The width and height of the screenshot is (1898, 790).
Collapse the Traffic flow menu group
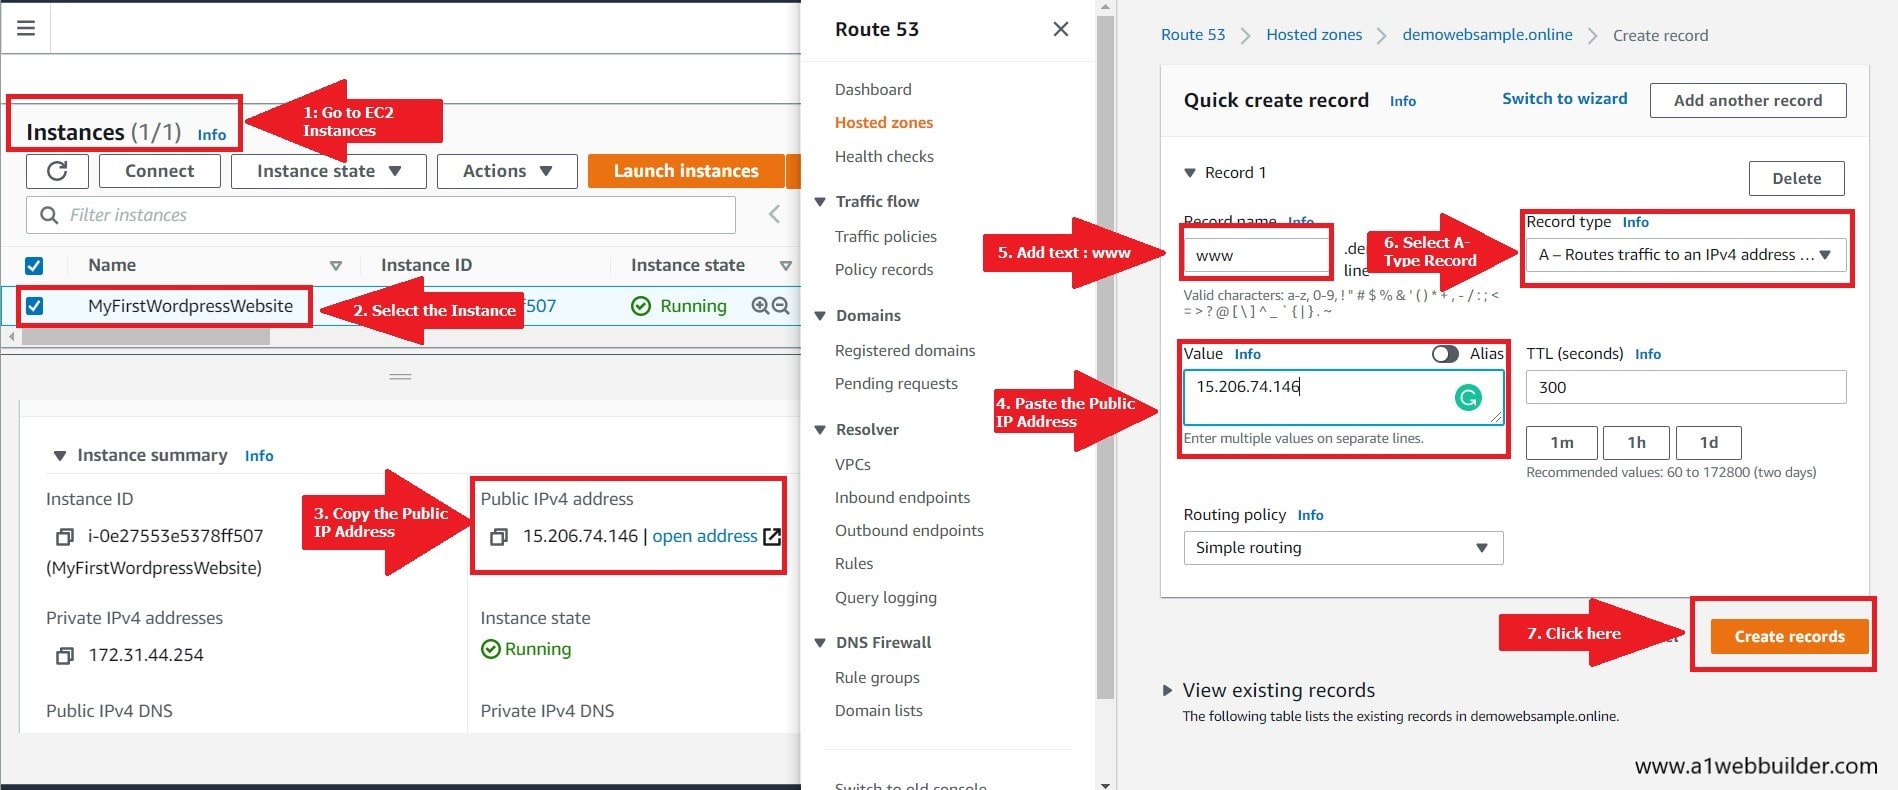(x=820, y=202)
